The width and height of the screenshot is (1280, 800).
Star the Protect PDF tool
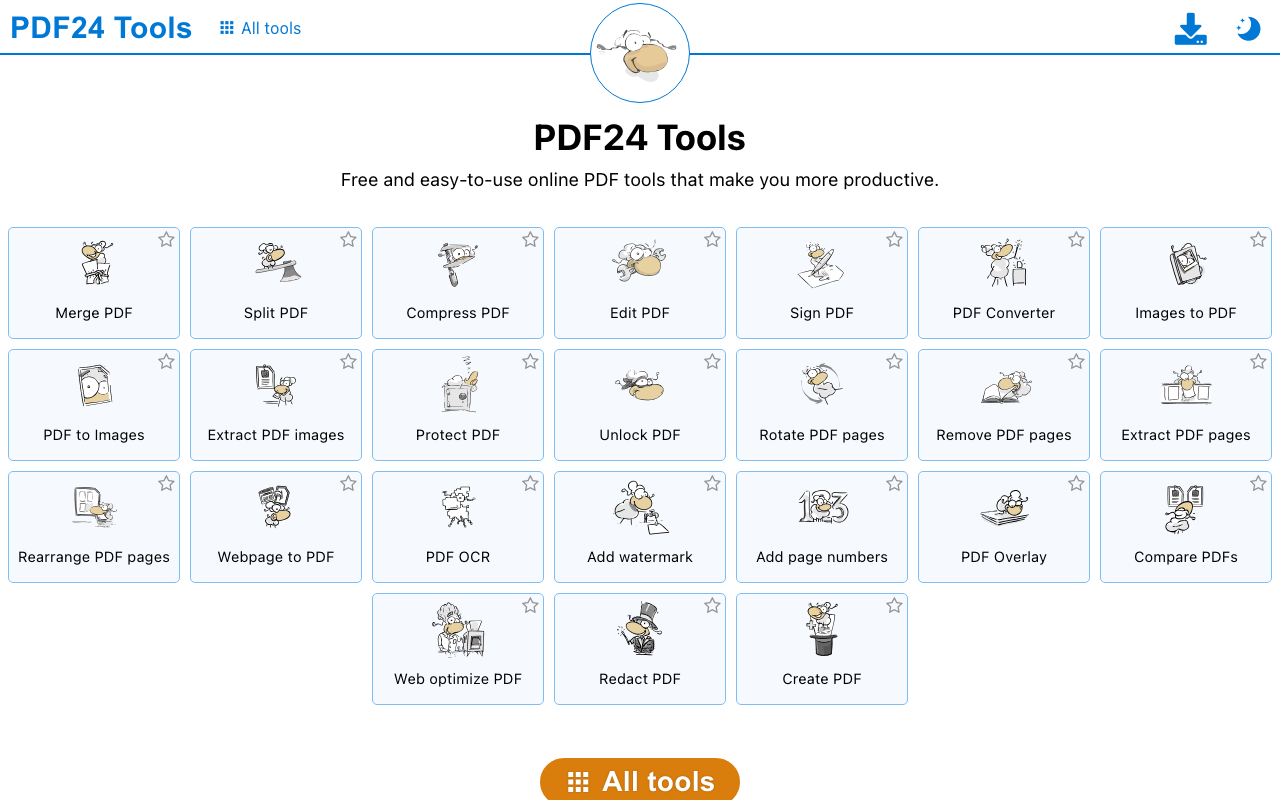(530, 362)
